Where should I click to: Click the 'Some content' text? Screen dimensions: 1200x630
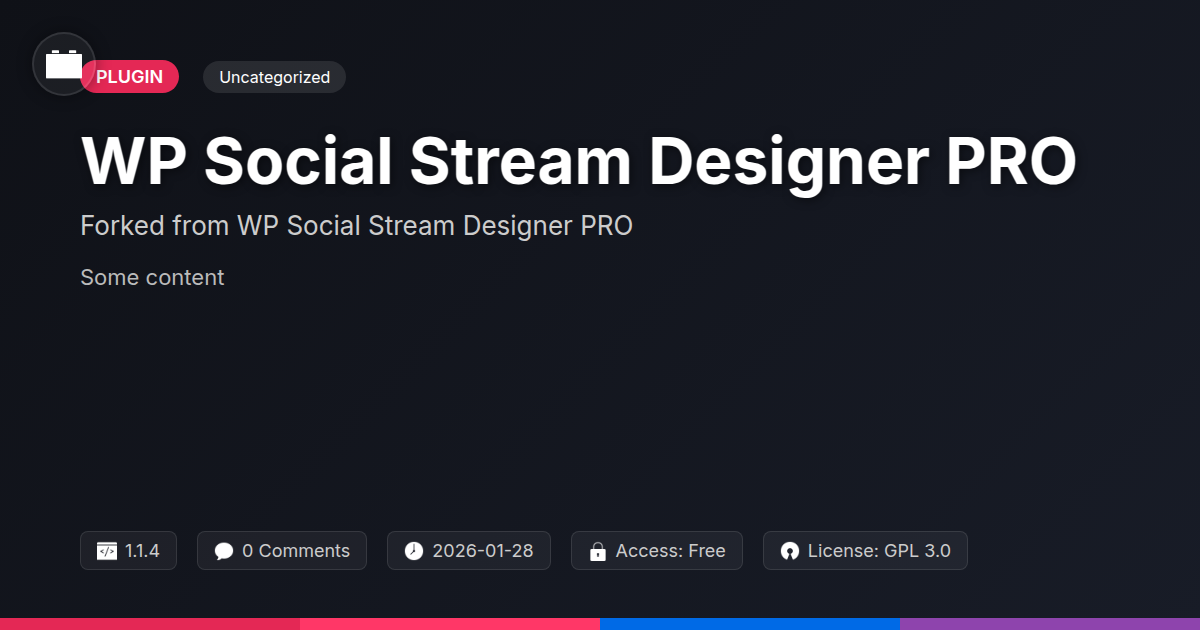click(152, 277)
